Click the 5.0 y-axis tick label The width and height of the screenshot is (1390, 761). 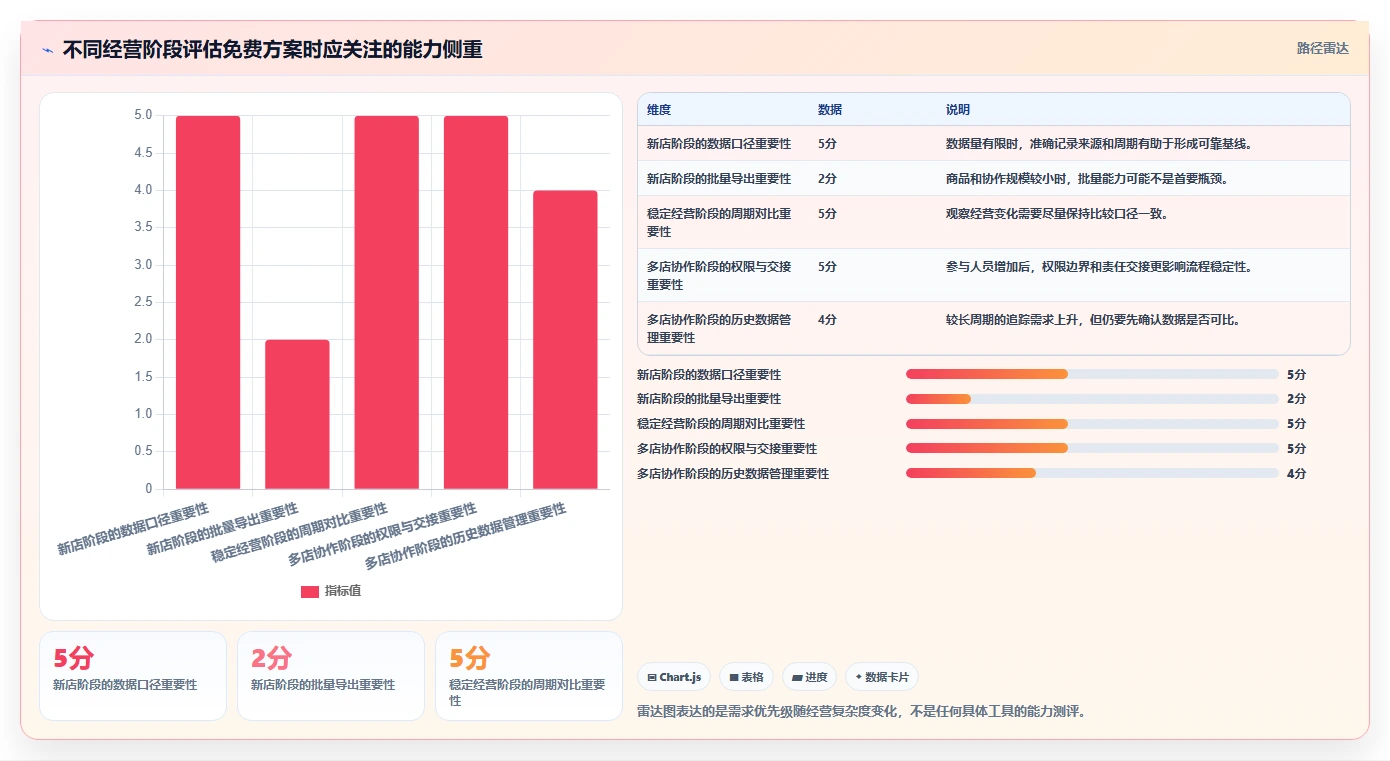tap(143, 115)
